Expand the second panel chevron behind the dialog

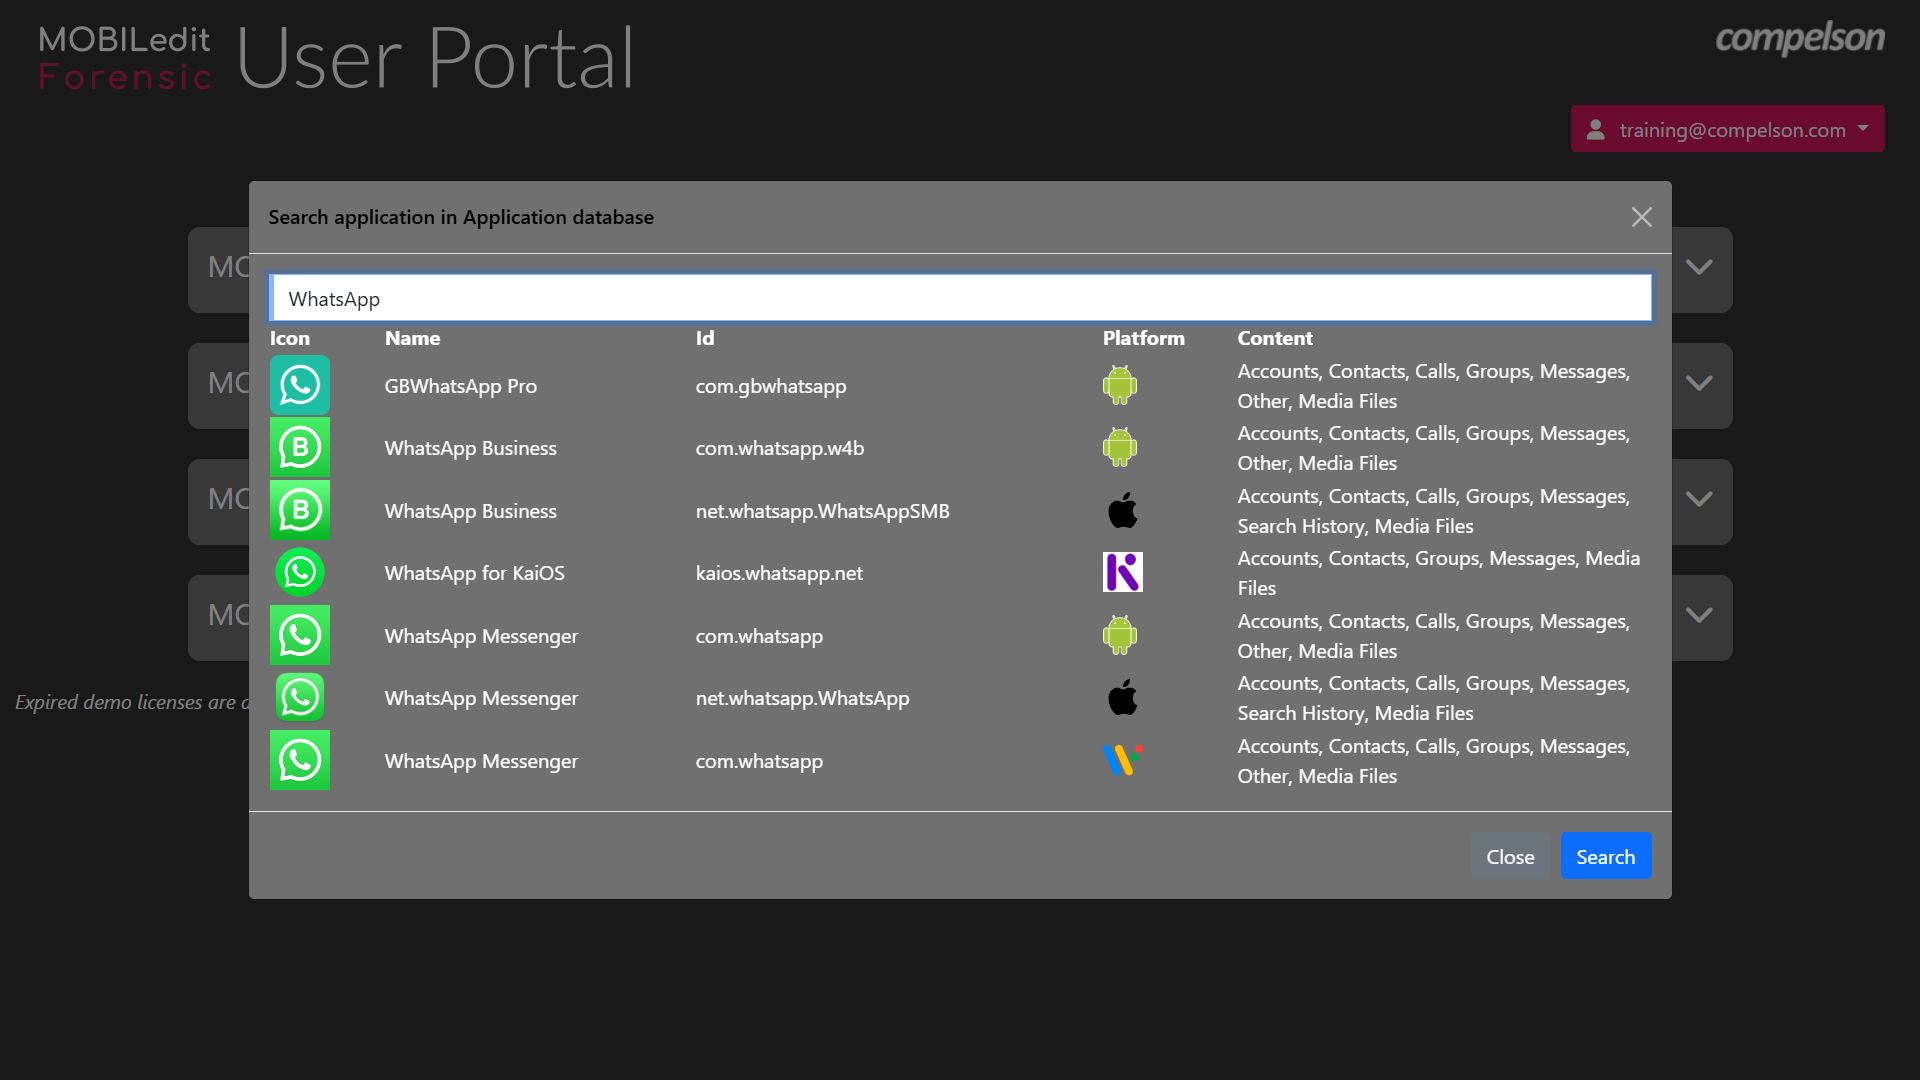point(1699,383)
